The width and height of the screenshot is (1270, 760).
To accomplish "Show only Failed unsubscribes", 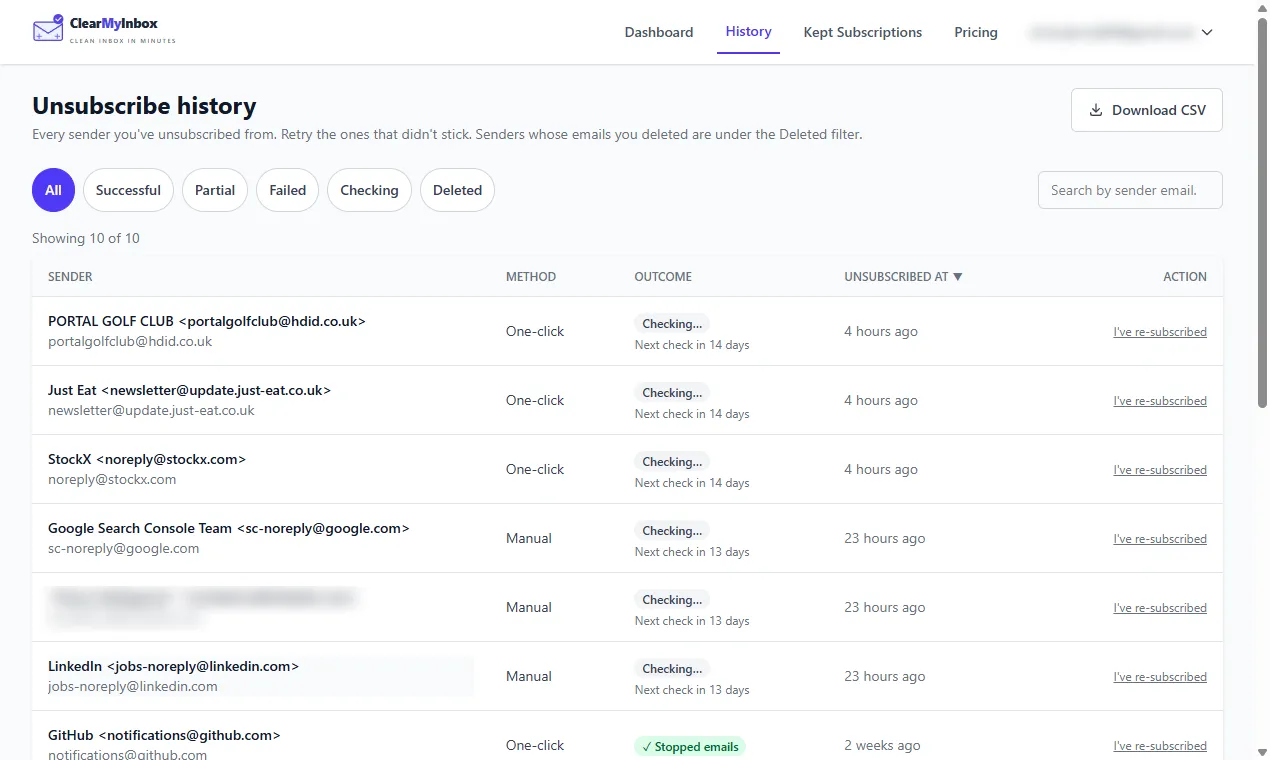I will [288, 190].
